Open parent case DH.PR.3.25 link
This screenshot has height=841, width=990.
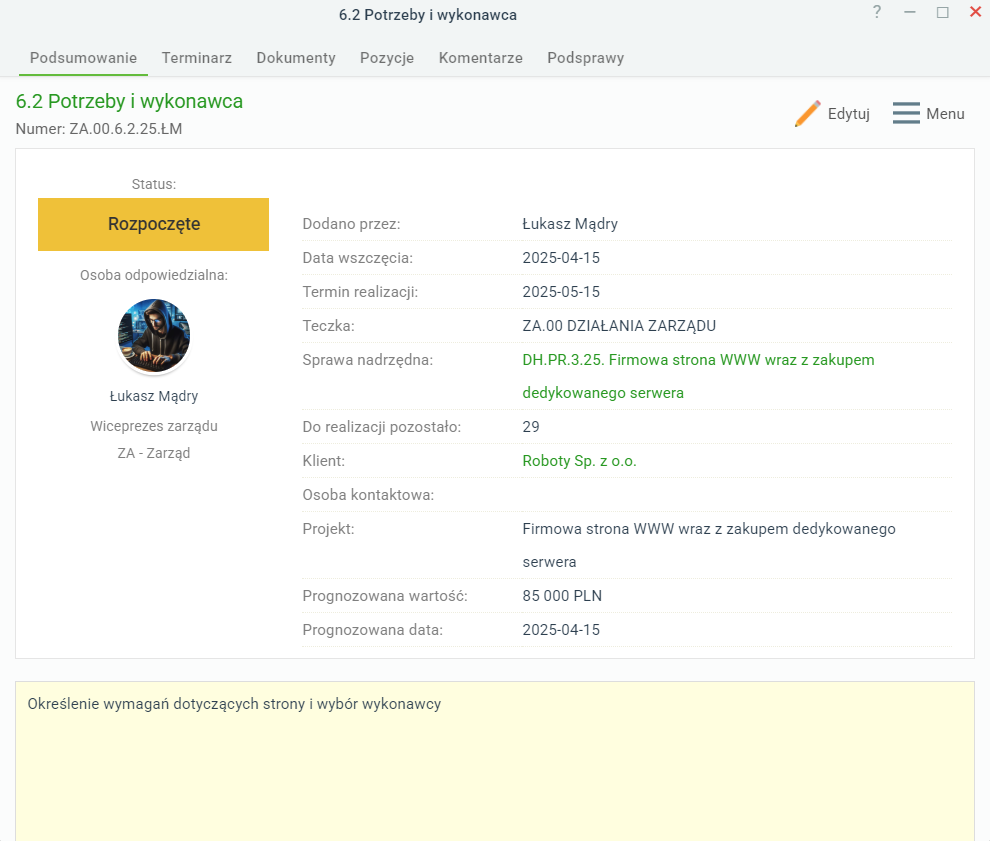698,376
